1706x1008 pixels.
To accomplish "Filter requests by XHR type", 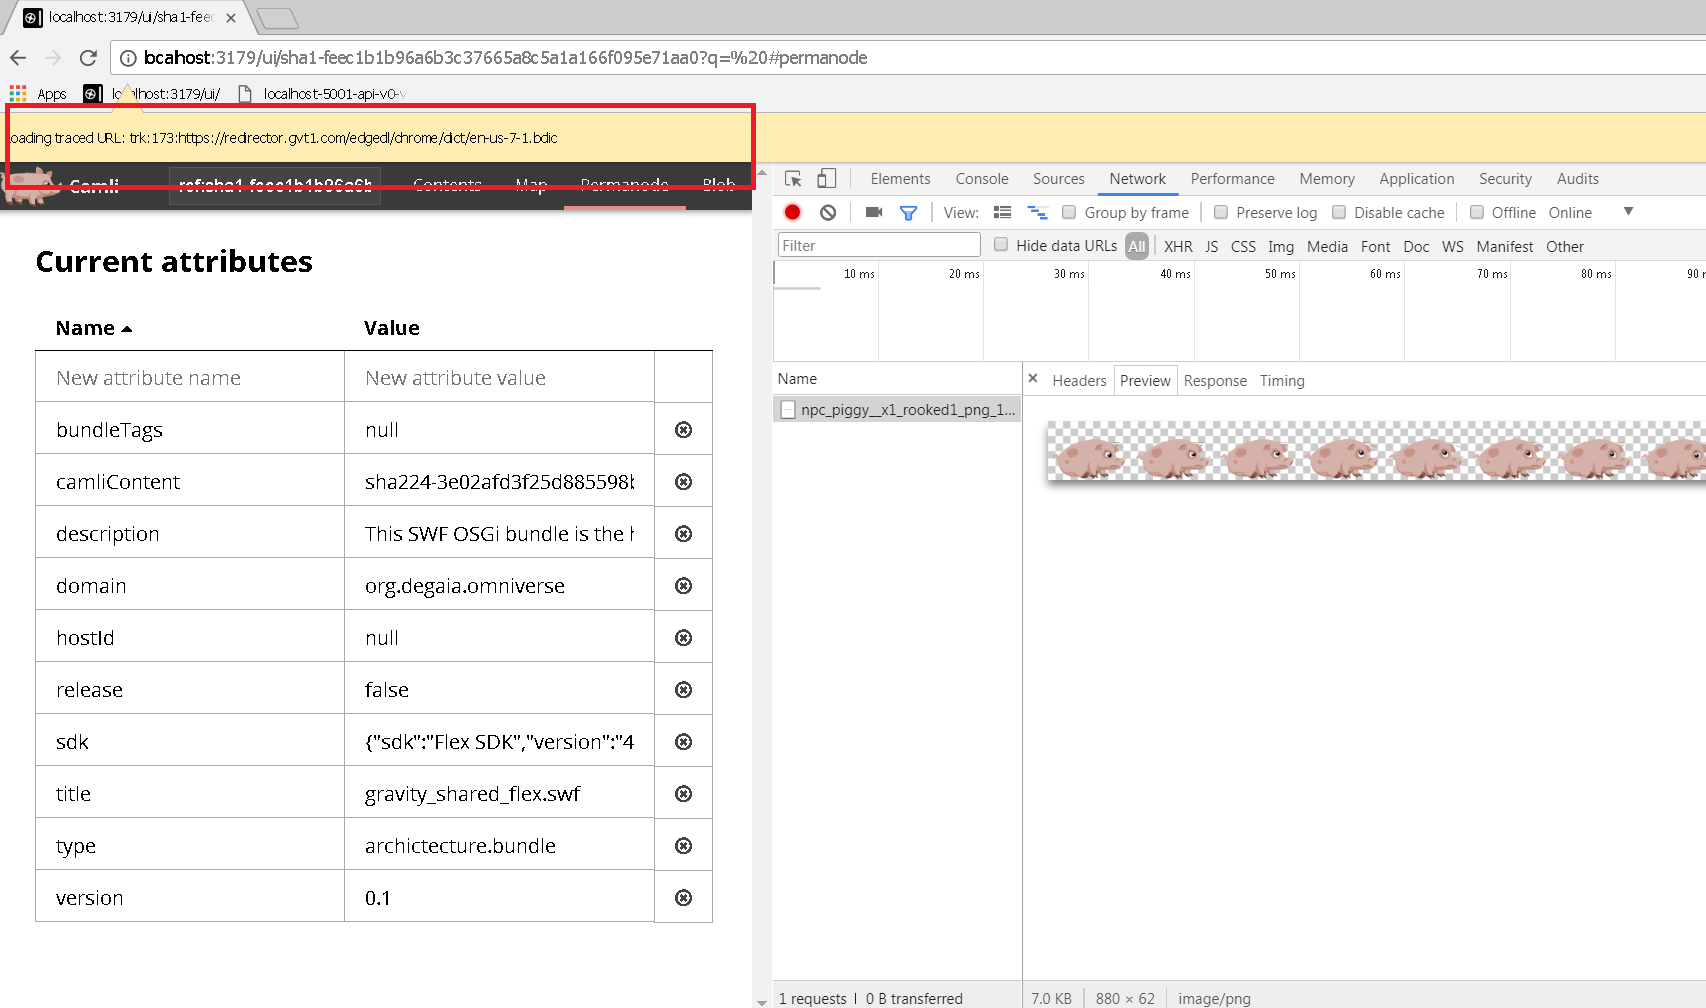I will (1178, 246).
